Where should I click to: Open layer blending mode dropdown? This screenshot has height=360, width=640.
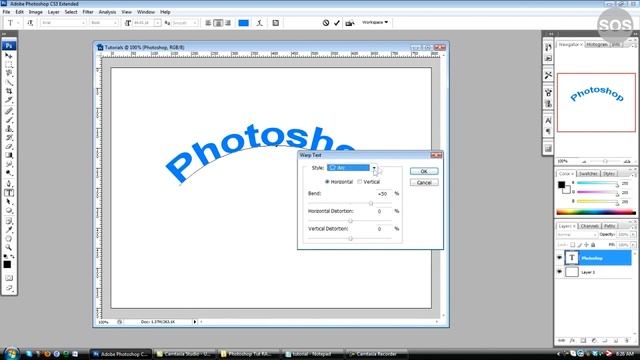coord(577,235)
